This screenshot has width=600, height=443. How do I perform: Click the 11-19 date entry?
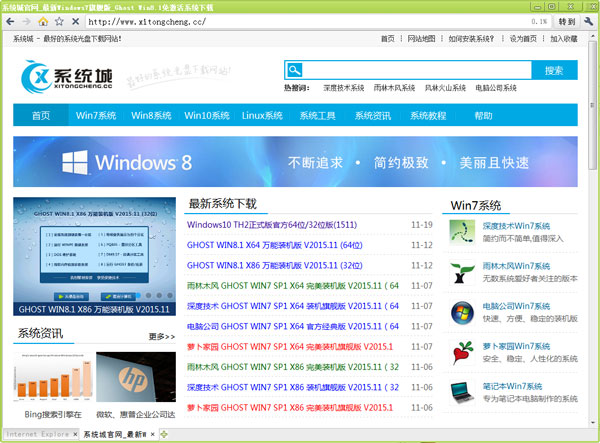(x=422, y=225)
